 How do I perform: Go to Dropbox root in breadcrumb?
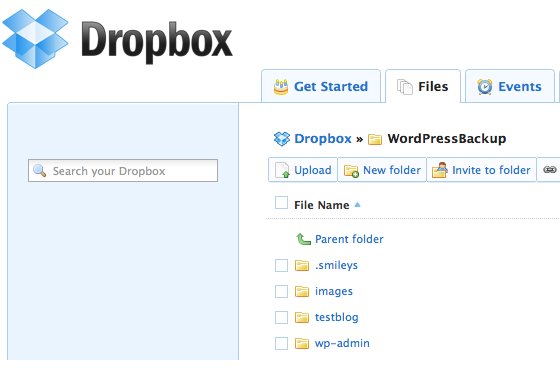(323, 139)
